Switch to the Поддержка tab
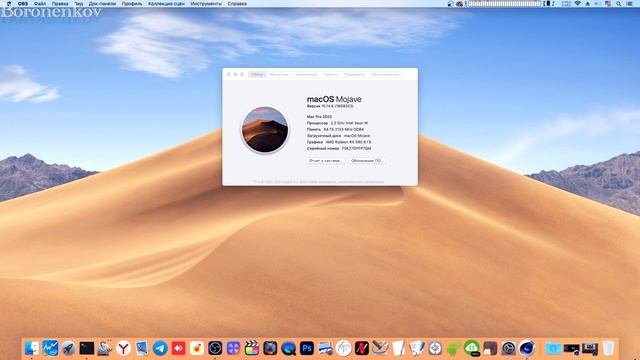 354,74
